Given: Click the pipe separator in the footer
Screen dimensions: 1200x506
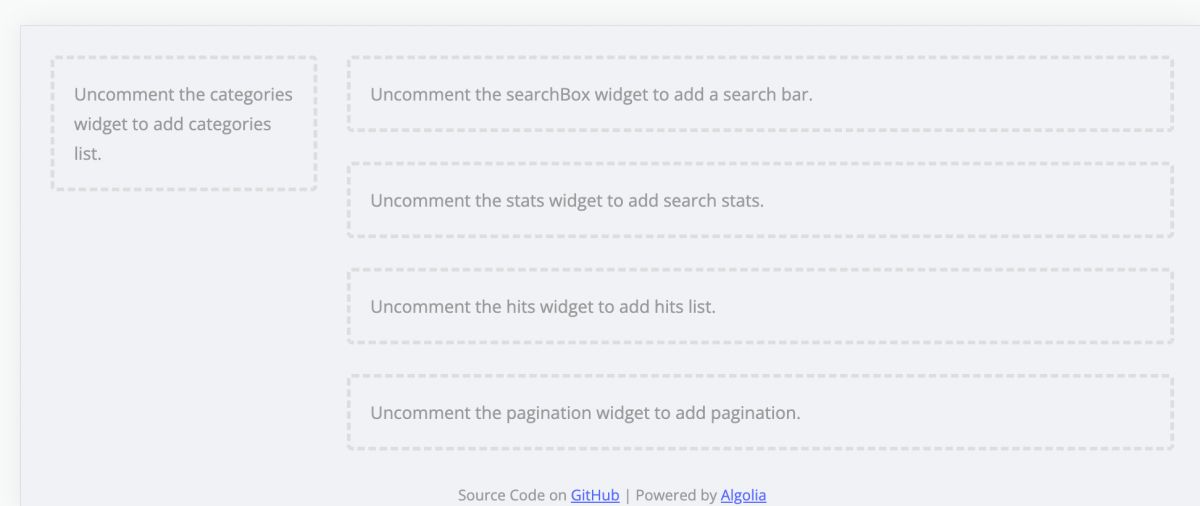Looking at the screenshot, I should coord(627,495).
